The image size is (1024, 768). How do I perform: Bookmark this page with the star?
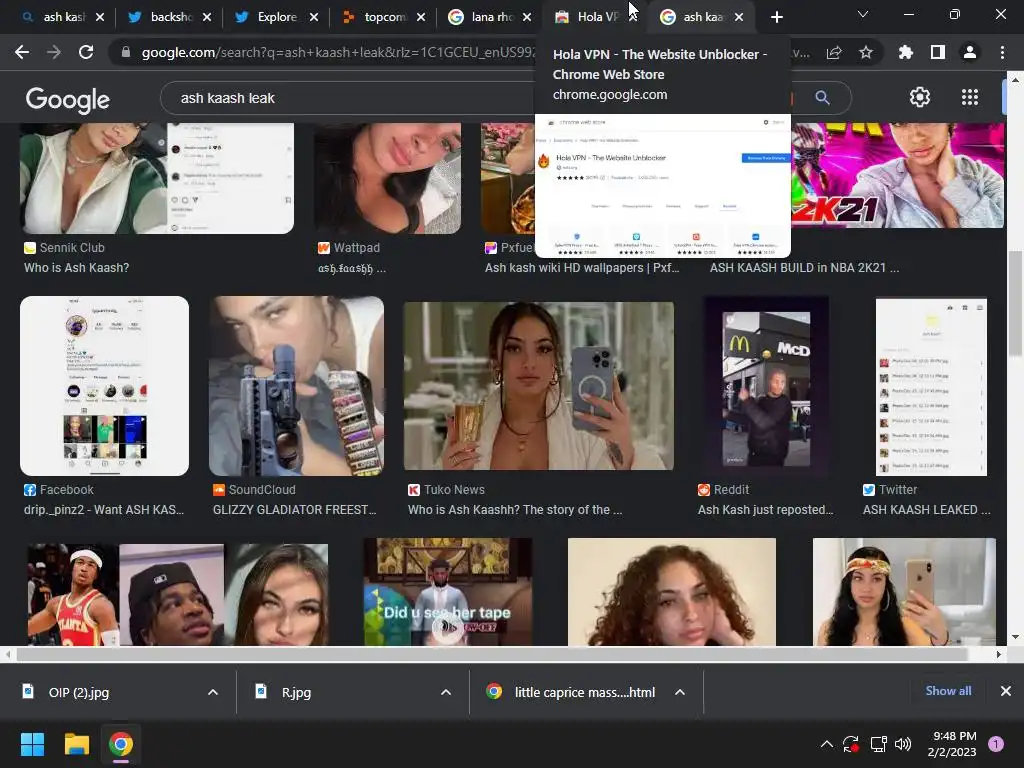pyautogui.click(x=866, y=52)
